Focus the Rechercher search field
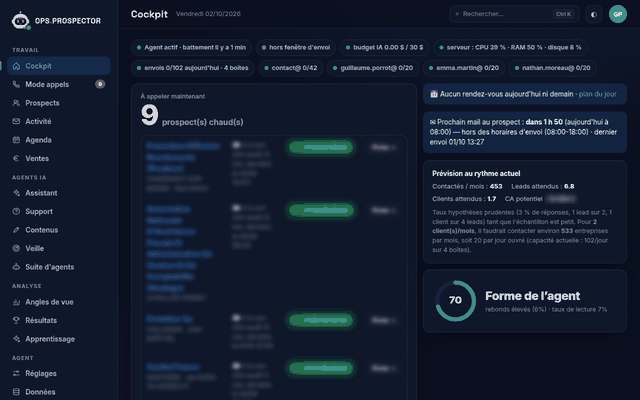The width and height of the screenshot is (640, 400). click(514, 14)
